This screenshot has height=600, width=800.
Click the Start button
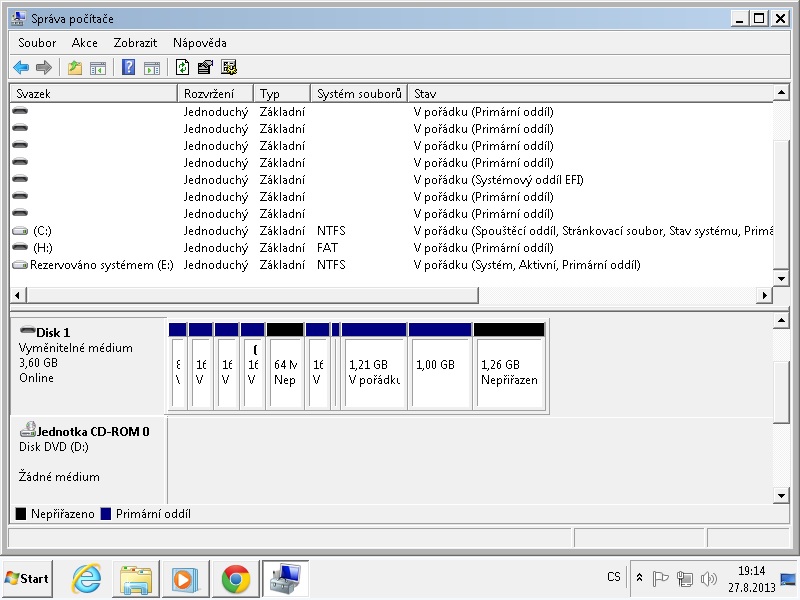click(x=28, y=578)
